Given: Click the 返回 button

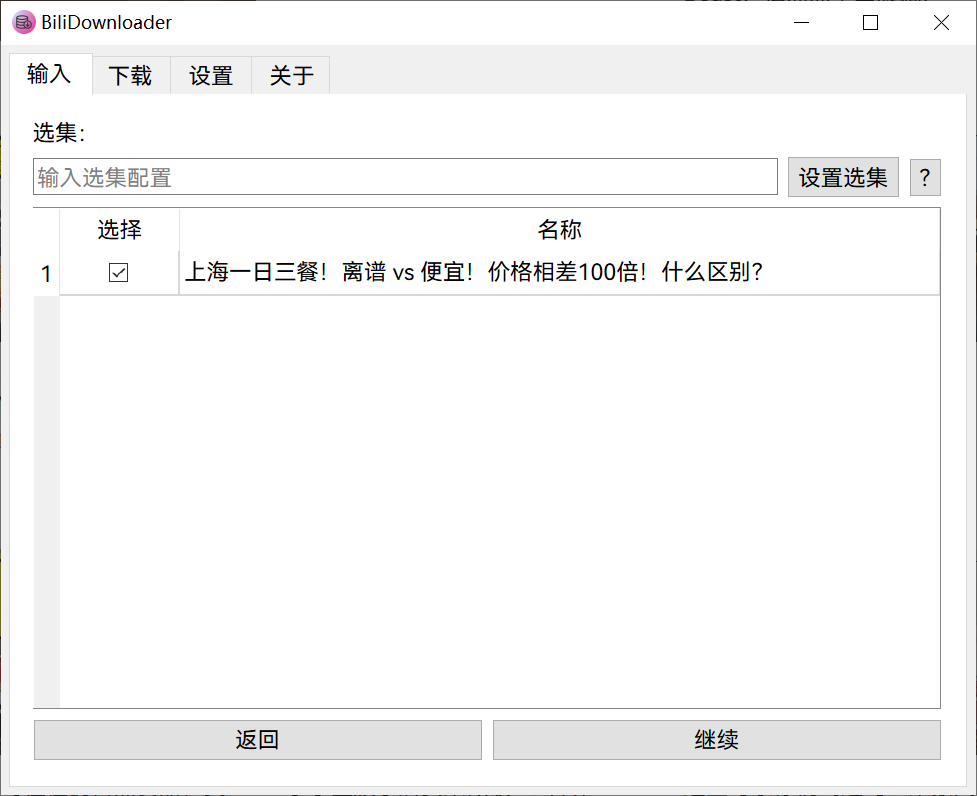Looking at the screenshot, I should click(258, 740).
